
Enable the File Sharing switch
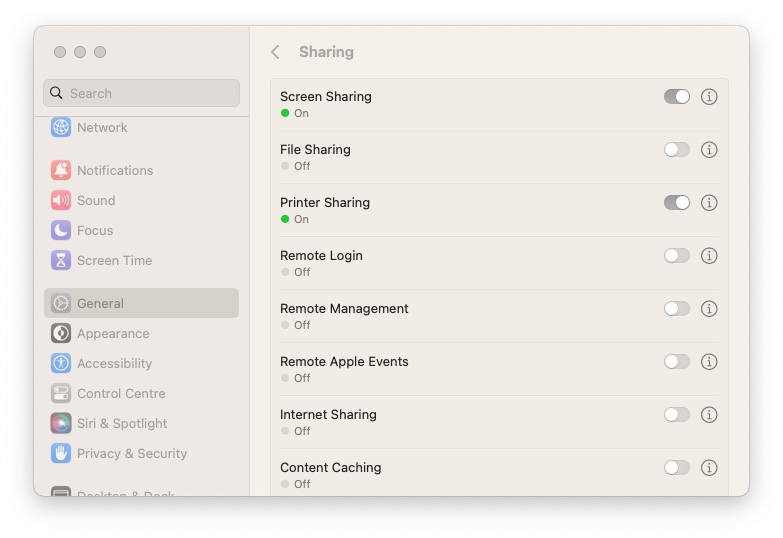(677, 149)
